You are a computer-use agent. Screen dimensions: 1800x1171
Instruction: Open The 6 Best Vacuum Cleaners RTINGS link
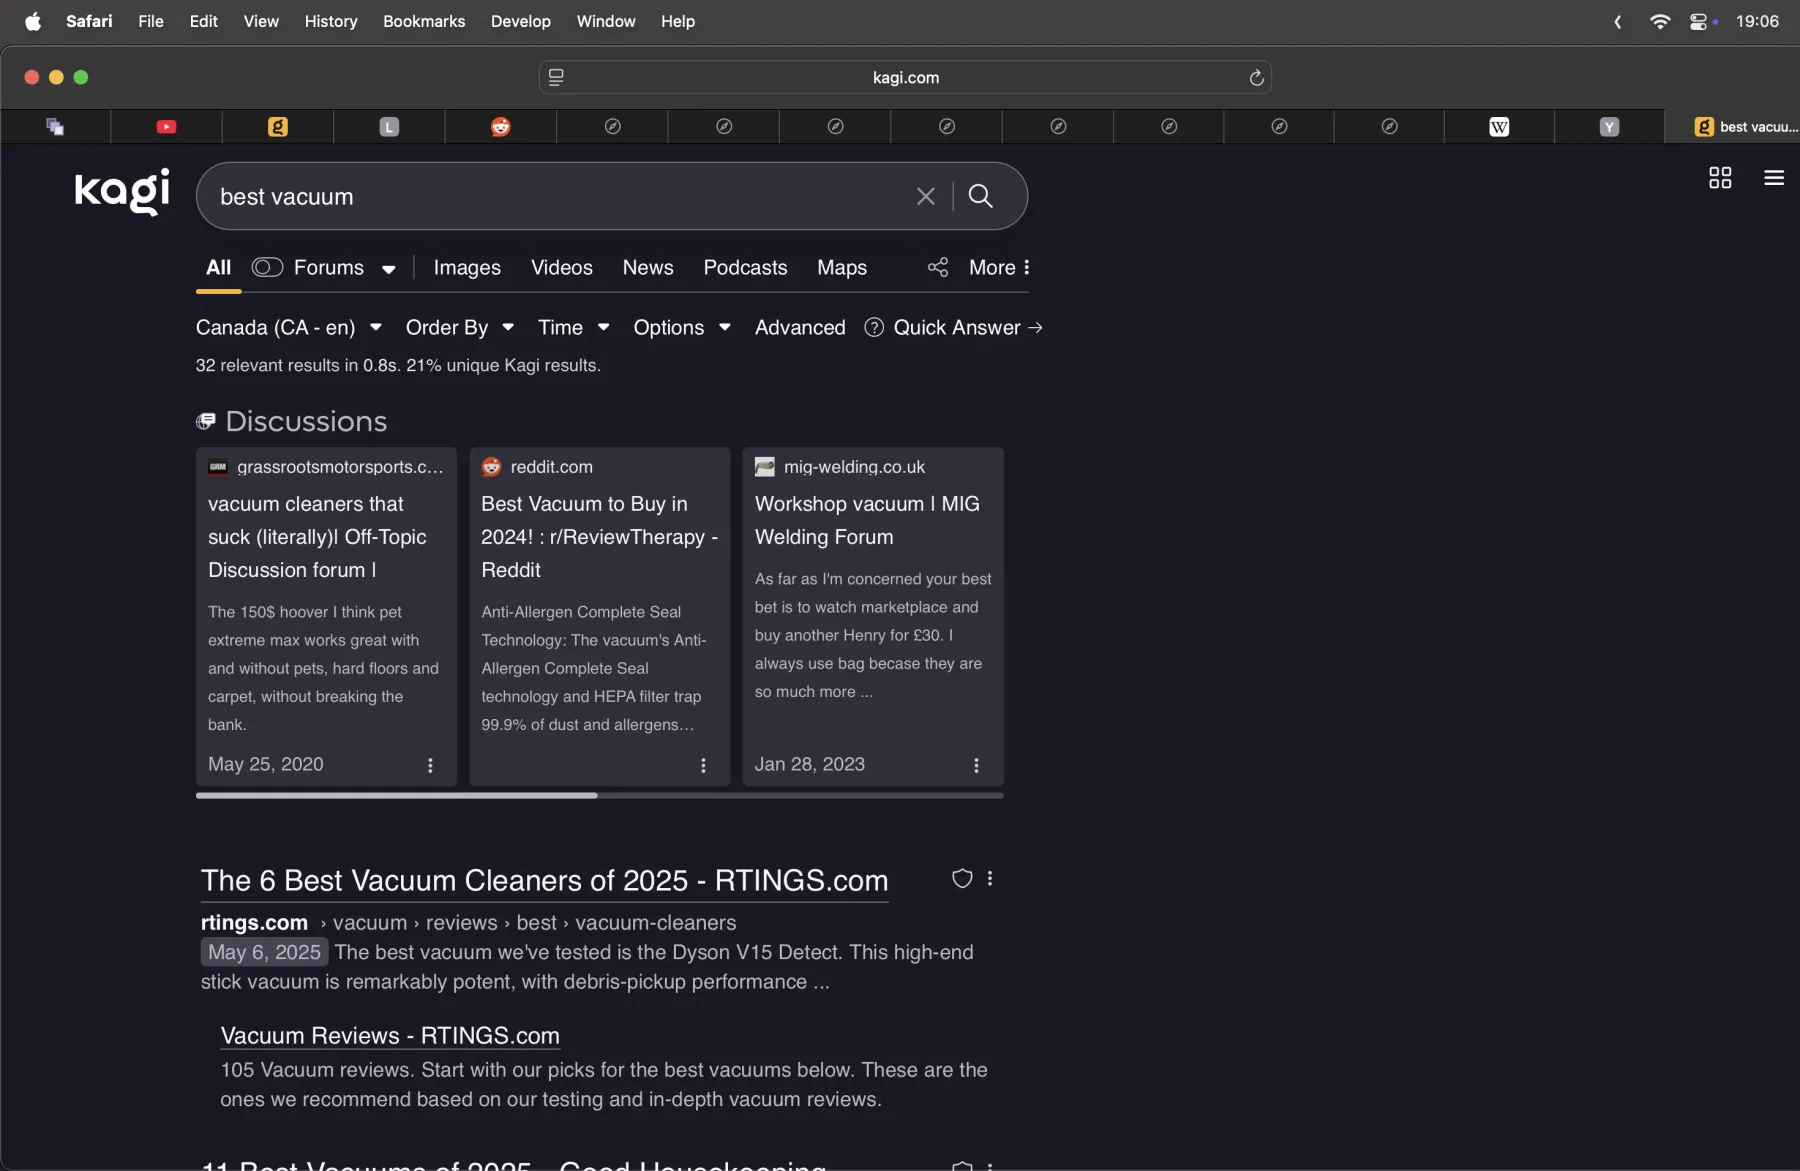coord(544,880)
